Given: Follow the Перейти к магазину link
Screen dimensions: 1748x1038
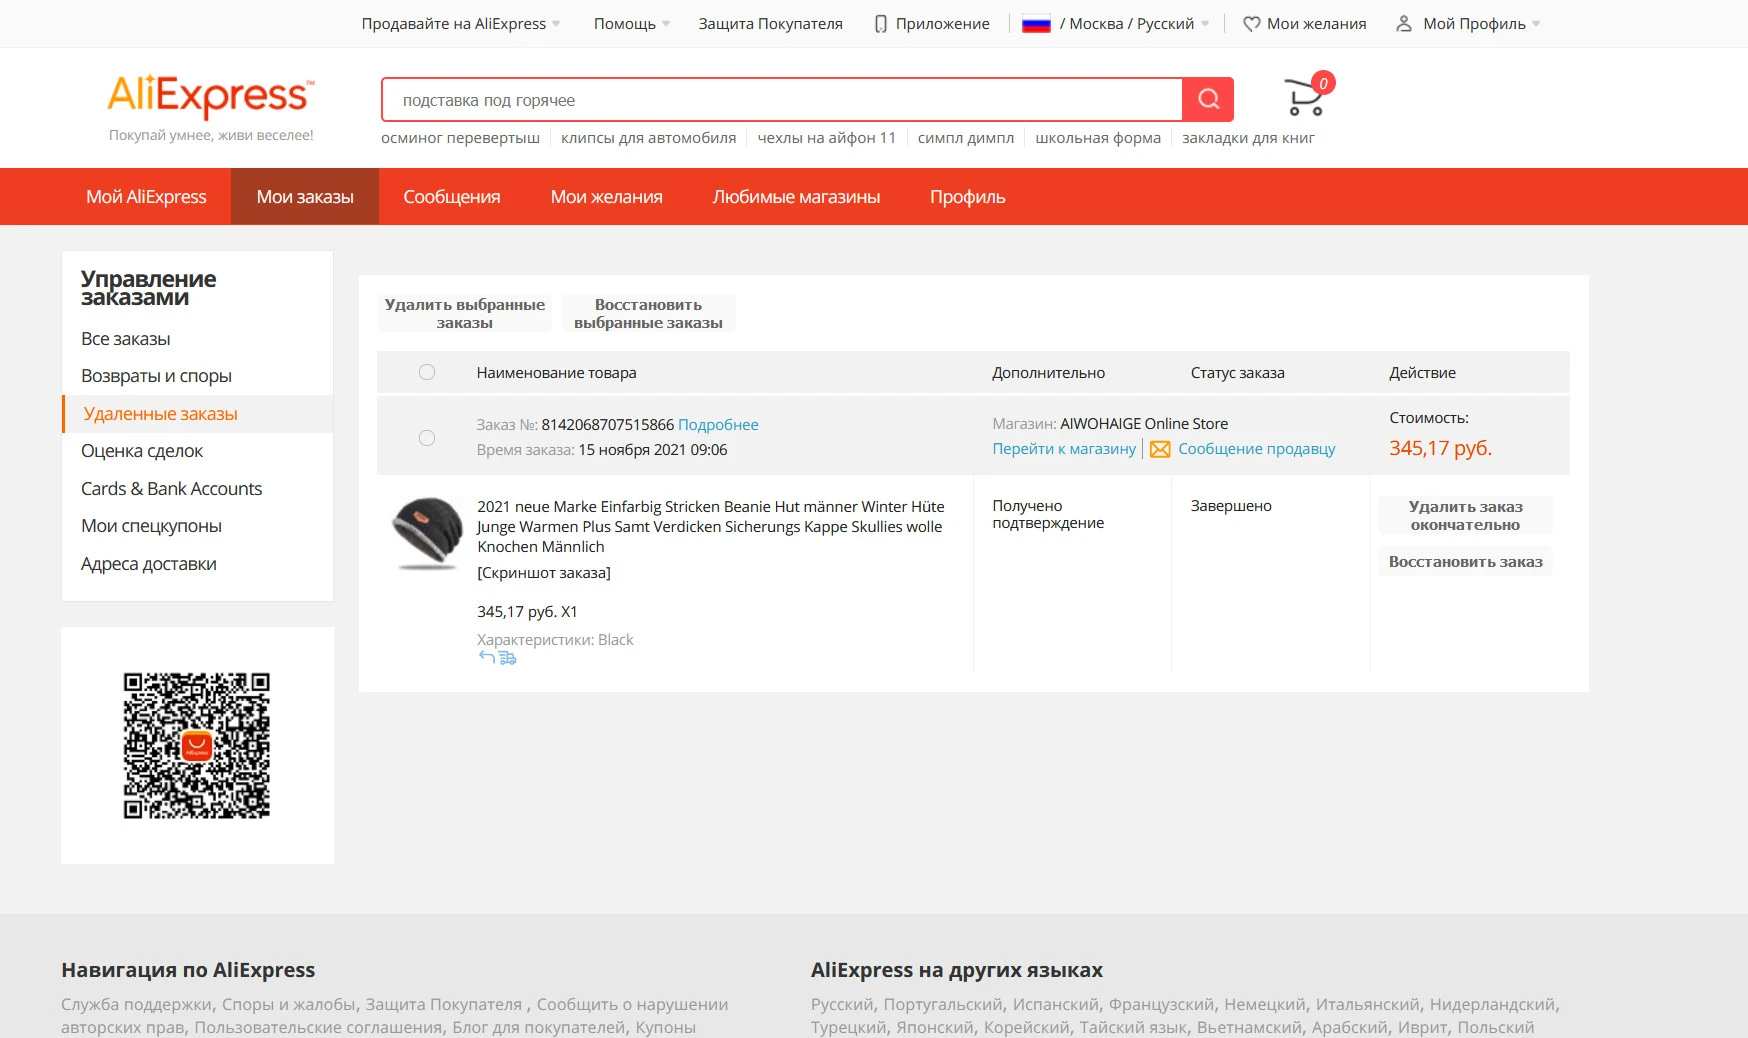Looking at the screenshot, I should pos(1064,449).
